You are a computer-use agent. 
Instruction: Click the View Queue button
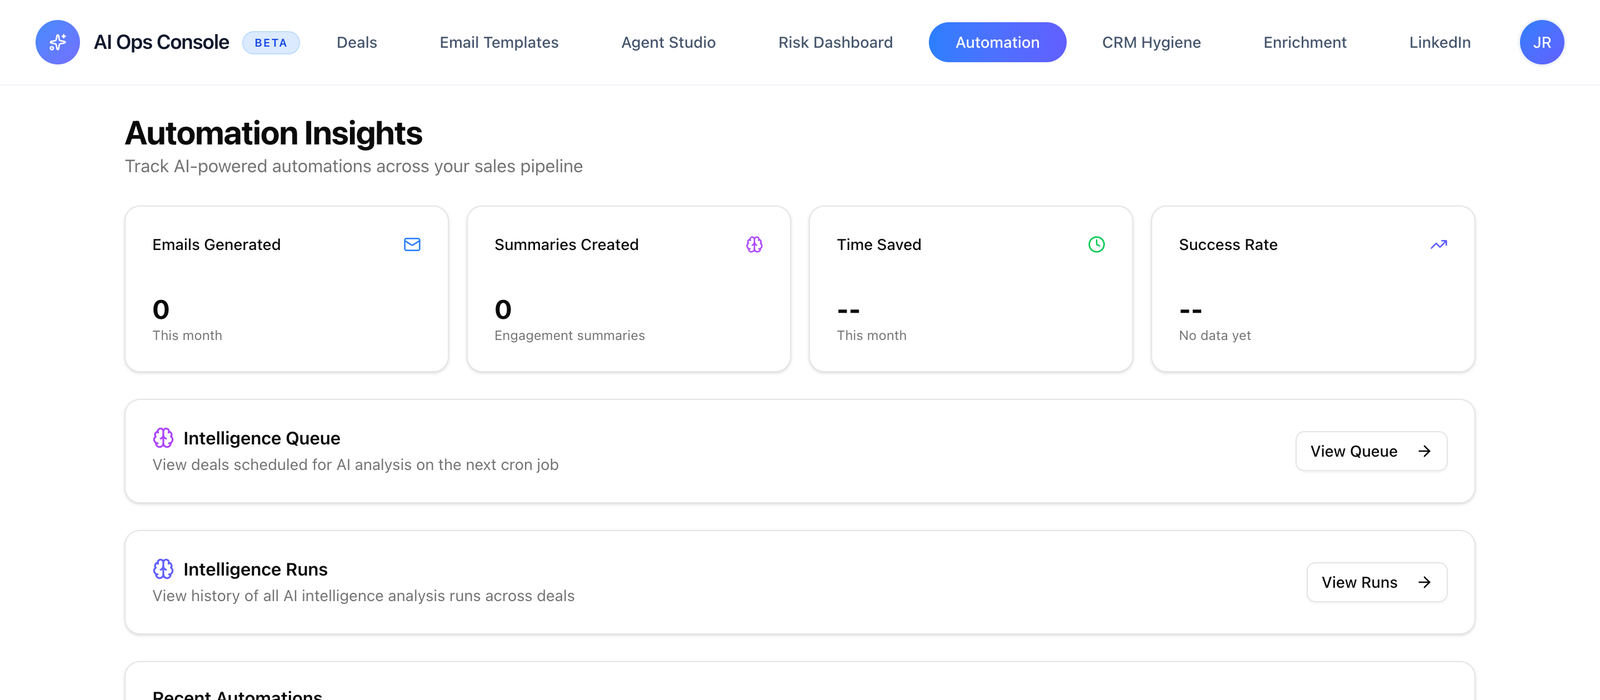tap(1371, 451)
